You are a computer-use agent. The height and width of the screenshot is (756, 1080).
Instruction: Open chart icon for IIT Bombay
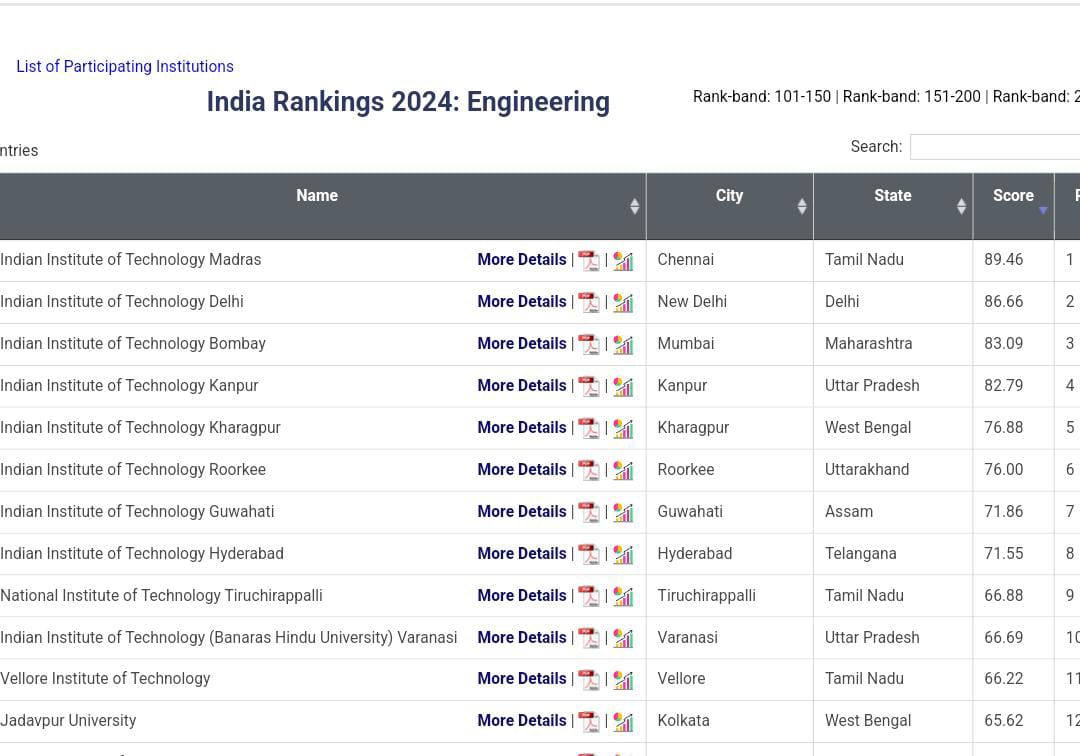pos(623,345)
